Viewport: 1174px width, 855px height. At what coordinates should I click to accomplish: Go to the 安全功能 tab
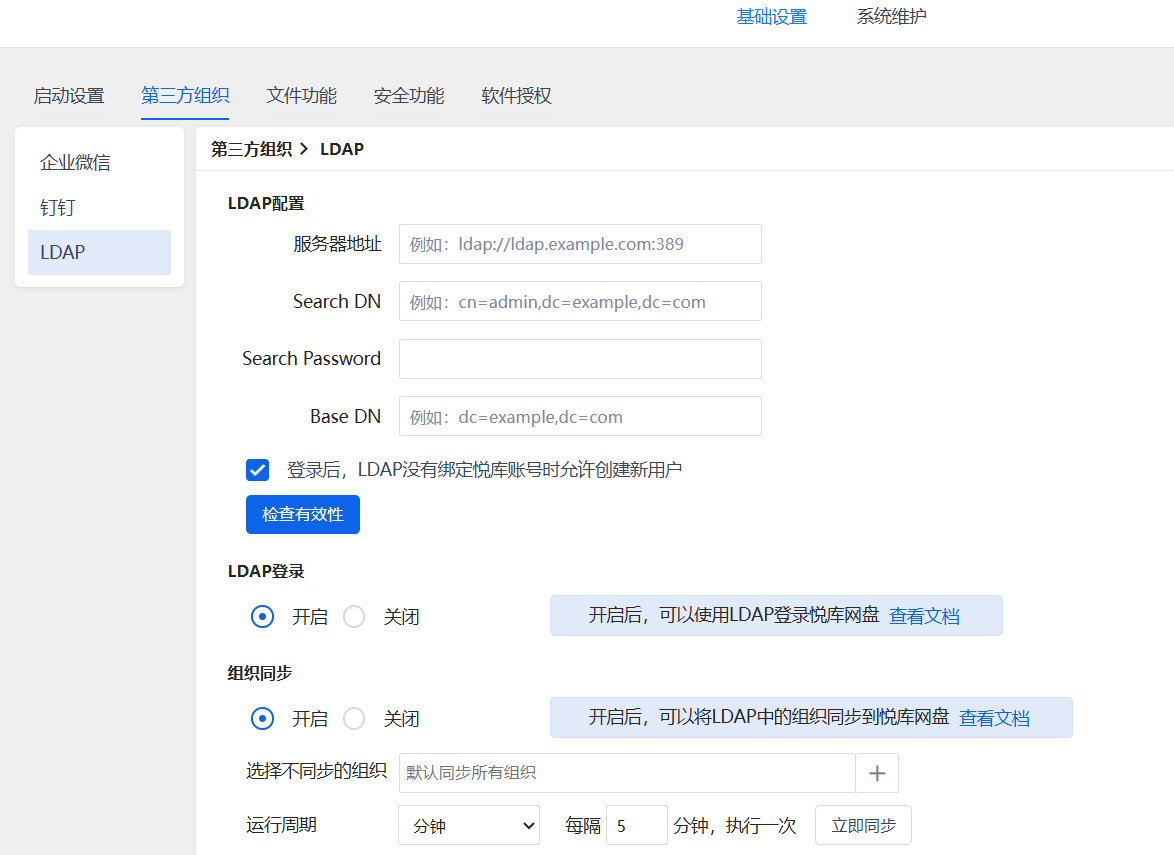click(409, 96)
